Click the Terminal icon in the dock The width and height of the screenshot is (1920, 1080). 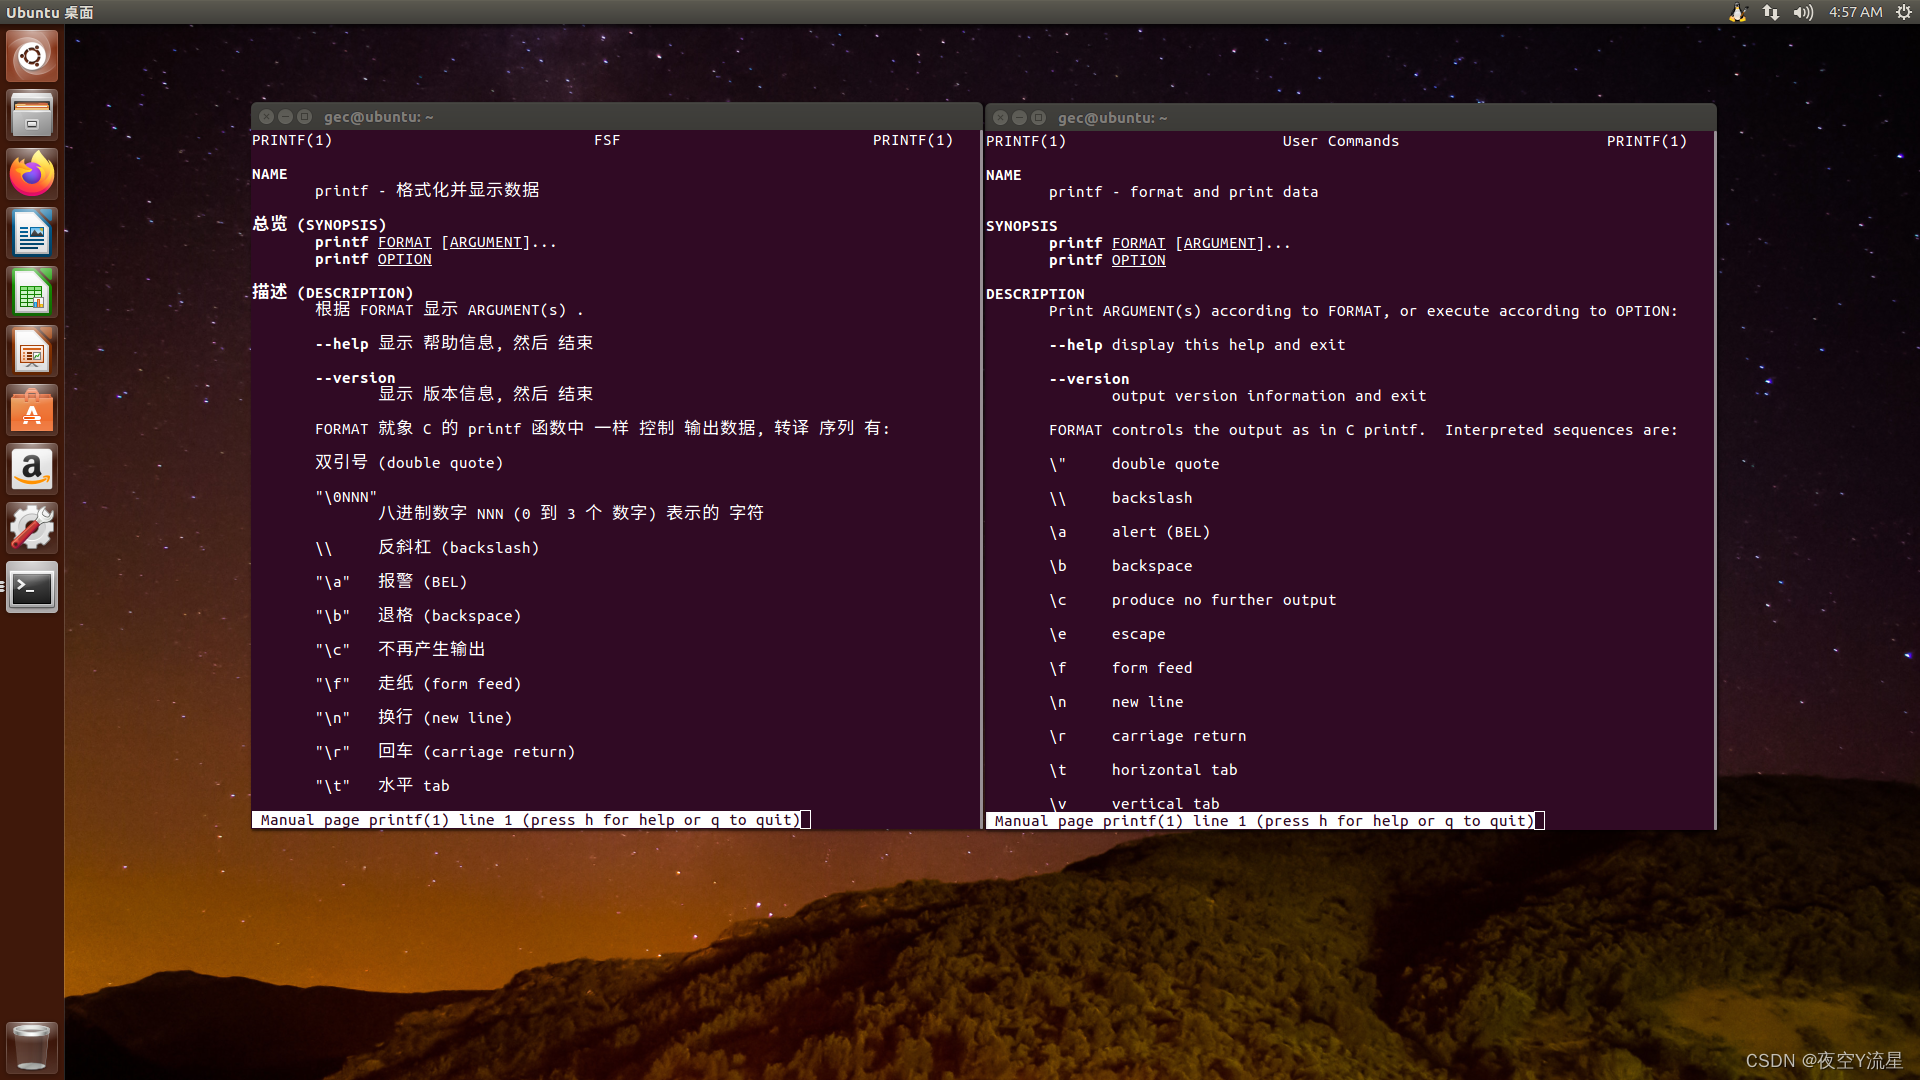click(32, 587)
